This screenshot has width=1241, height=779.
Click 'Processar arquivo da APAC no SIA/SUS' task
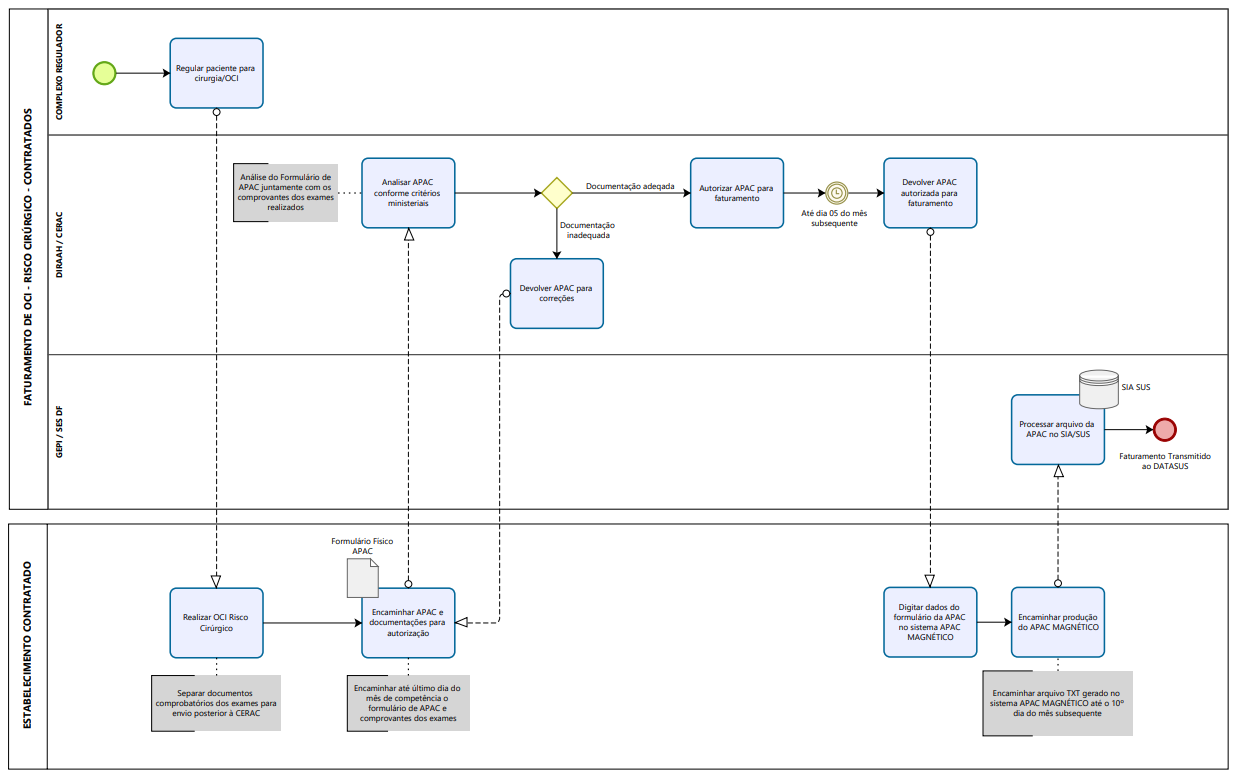(x=1058, y=429)
